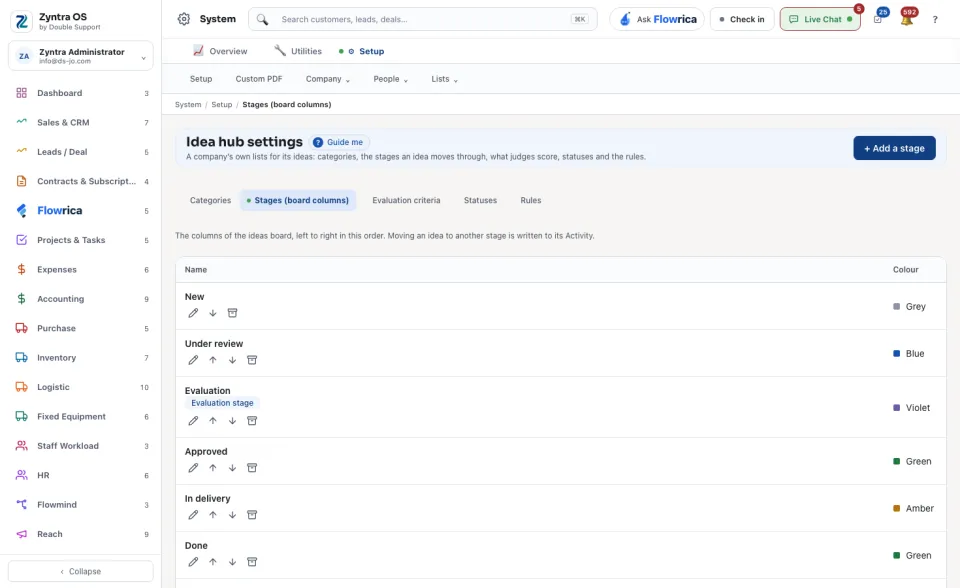Move Under review stage down
The image size is (960, 588).
232,360
